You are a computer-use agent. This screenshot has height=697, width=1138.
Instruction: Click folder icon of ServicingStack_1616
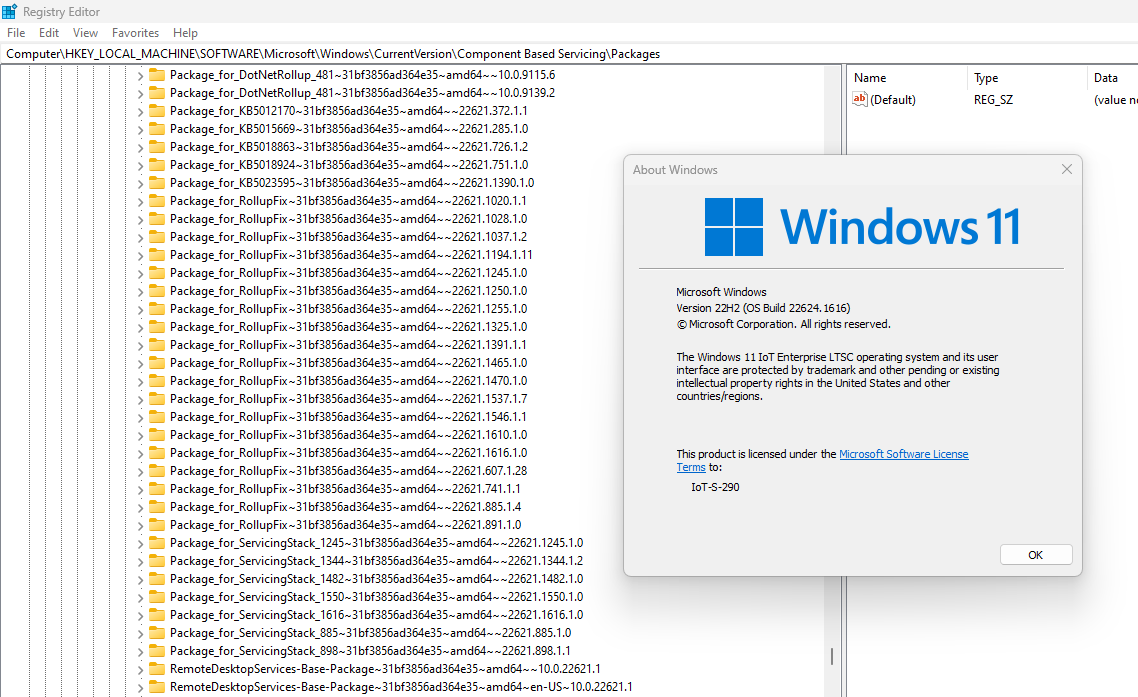pyautogui.click(x=157, y=614)
